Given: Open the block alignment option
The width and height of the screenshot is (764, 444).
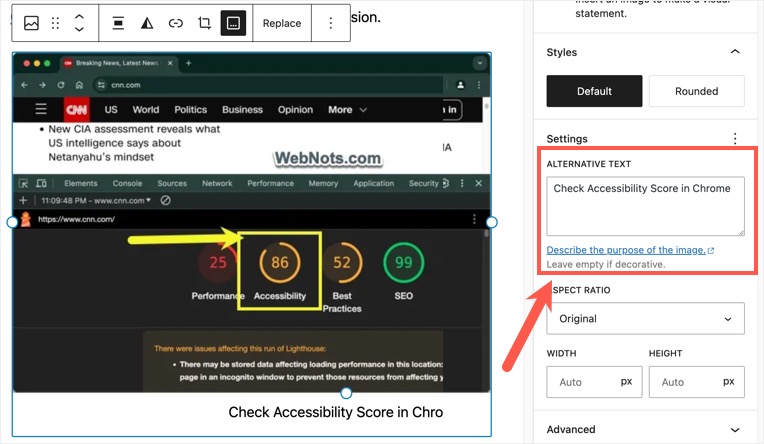Looking at the screenshot, I should [x=118, y=23].
